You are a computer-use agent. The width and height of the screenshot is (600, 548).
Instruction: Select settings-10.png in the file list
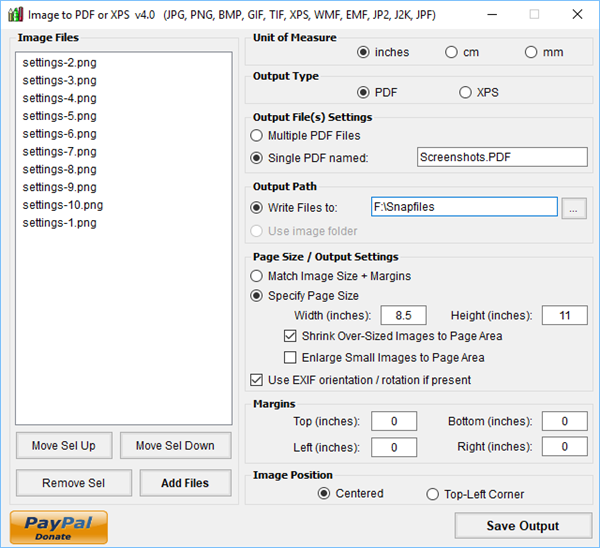point(63,205)
